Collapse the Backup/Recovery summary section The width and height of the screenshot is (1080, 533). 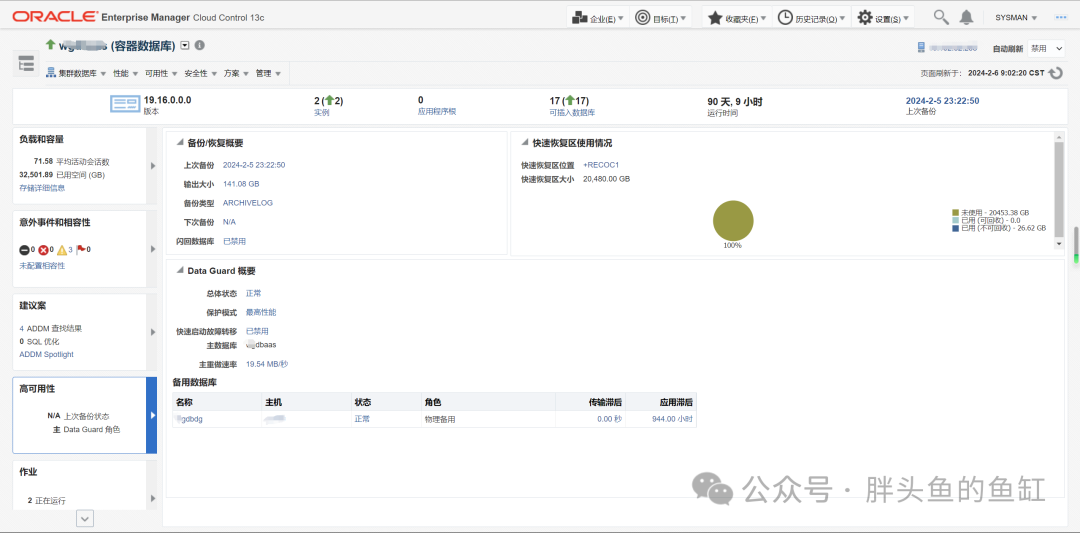click(x=180, y=143)
